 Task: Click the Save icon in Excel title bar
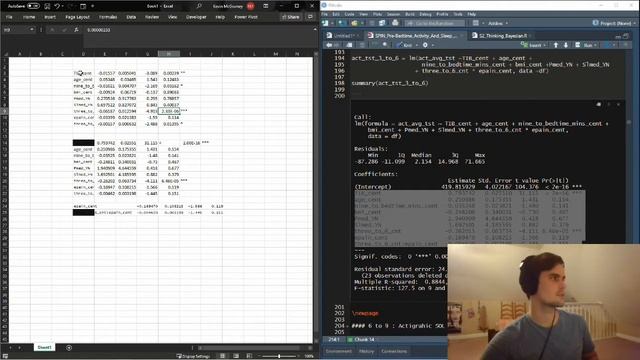pos(47,6)
